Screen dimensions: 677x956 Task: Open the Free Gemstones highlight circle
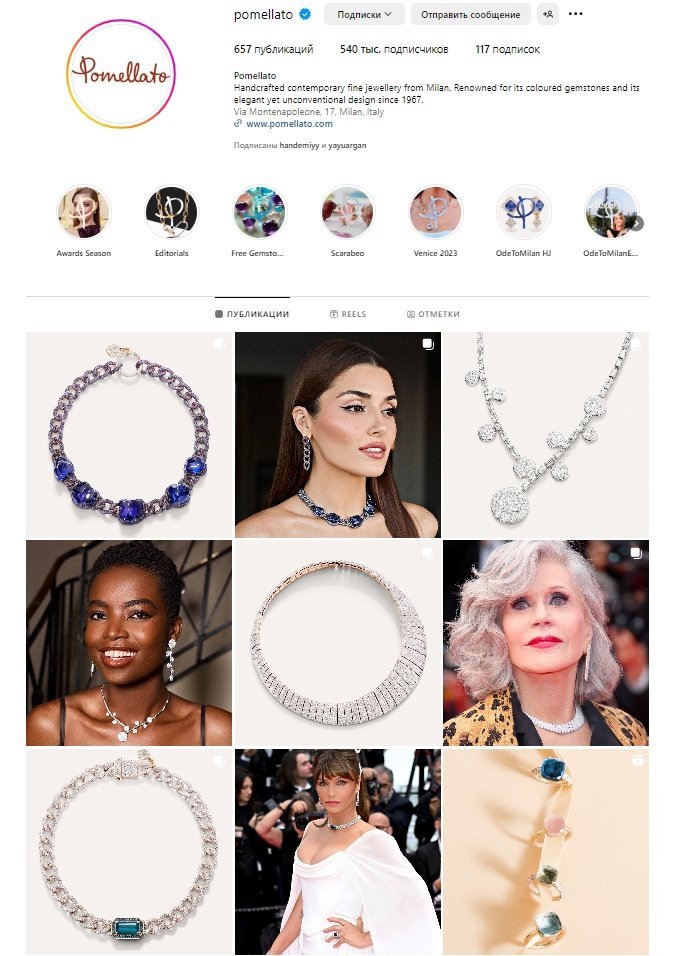(259, 212)
